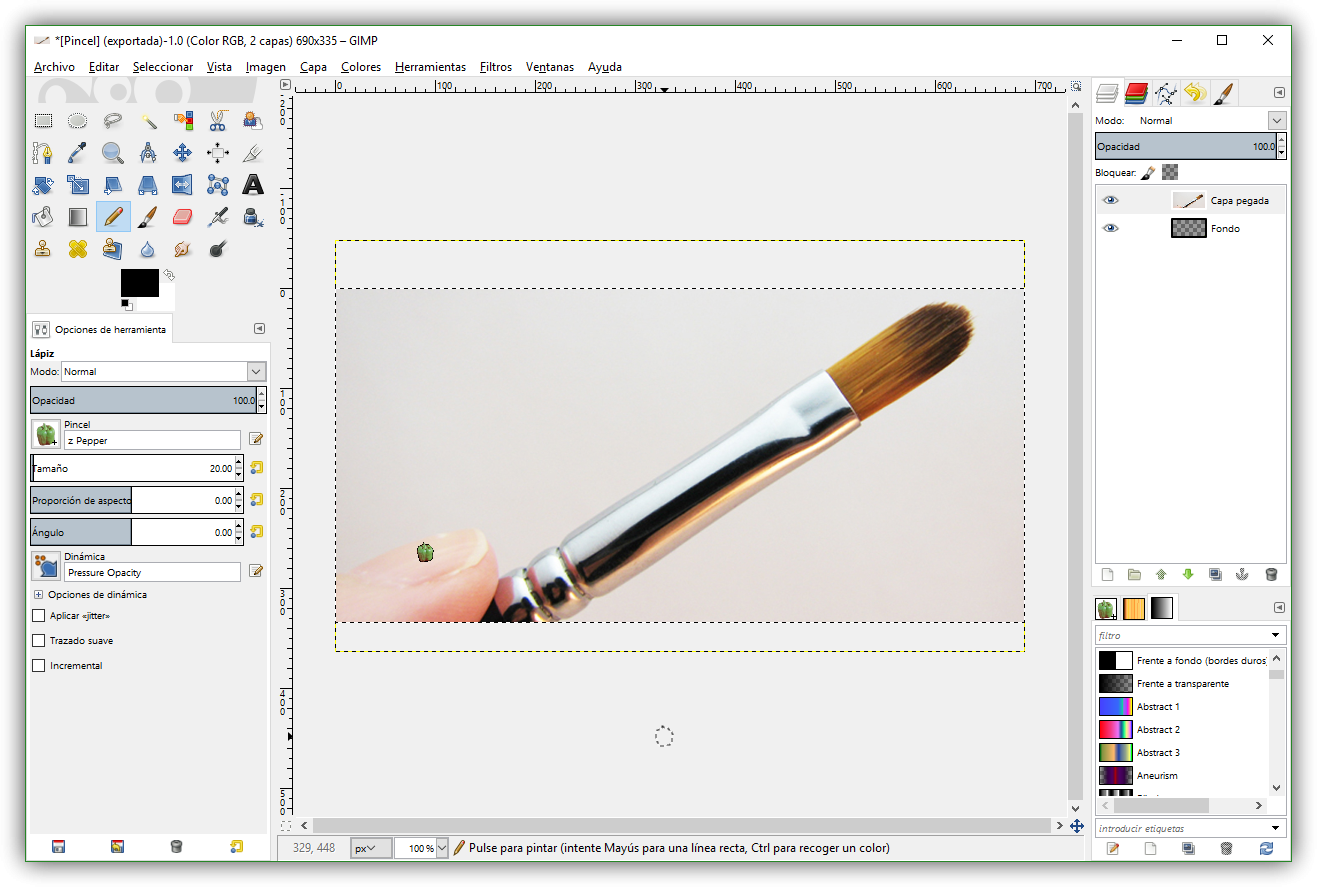Select the Bucket Fill tool
This screenshot has height=887, width=1317.
click(43, 216)
